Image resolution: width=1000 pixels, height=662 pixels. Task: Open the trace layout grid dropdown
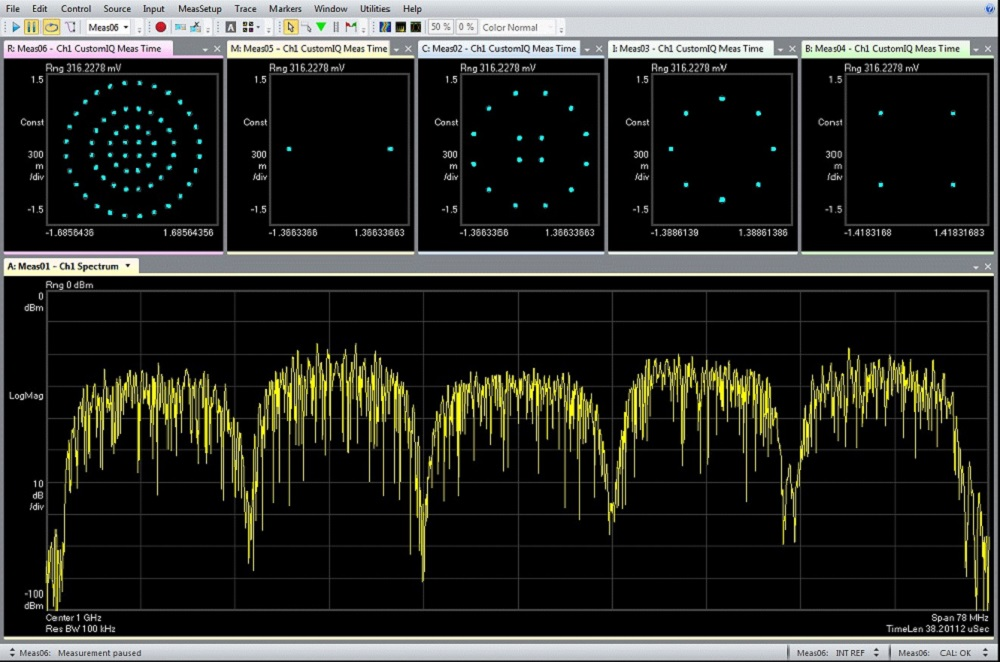coord(251,27)
